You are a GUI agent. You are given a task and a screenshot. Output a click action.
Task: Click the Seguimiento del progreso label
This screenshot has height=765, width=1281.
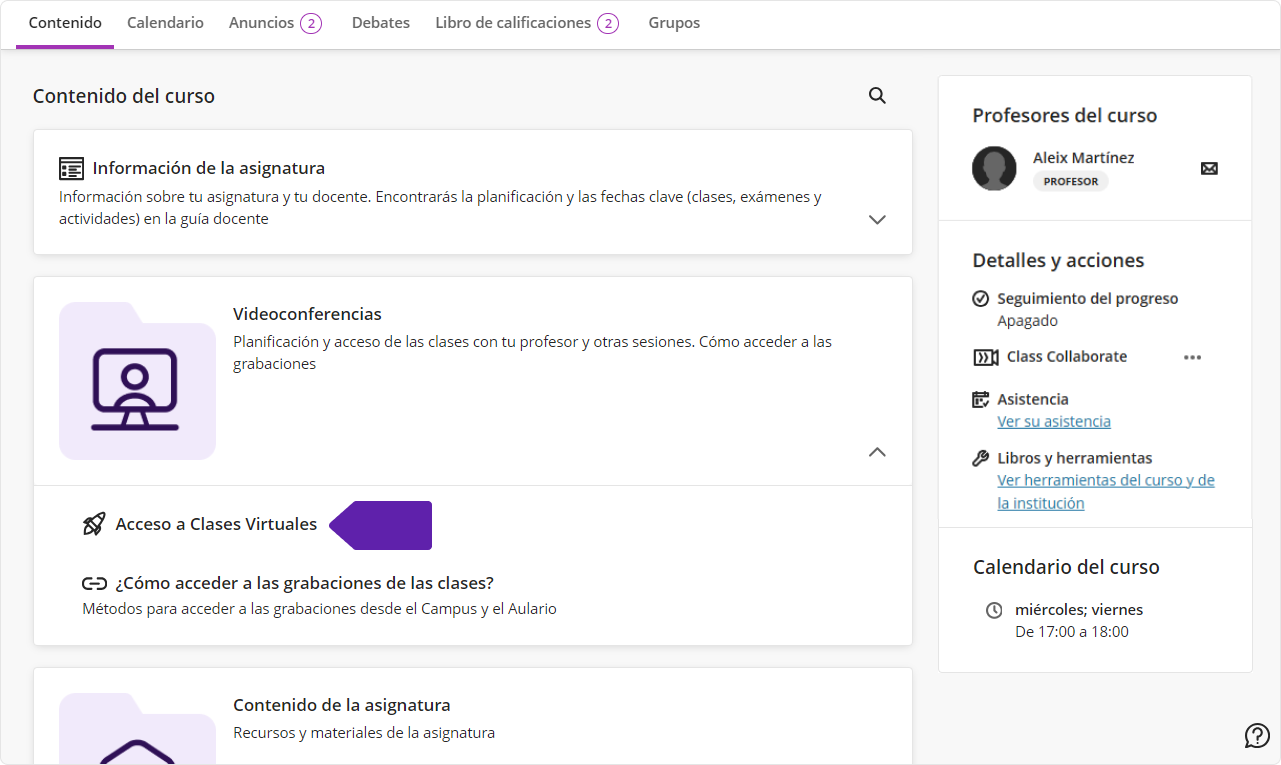[1088, 298]
